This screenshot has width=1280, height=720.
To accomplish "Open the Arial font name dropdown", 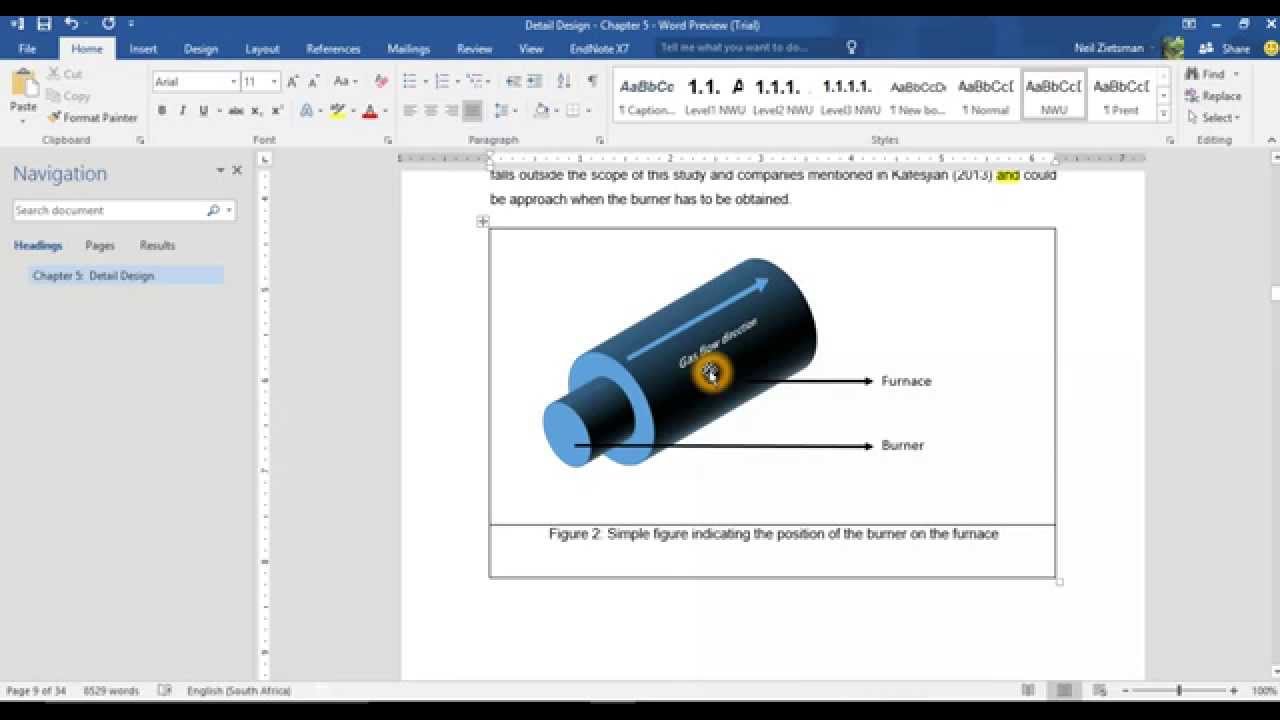I will (x=233, y=82).
